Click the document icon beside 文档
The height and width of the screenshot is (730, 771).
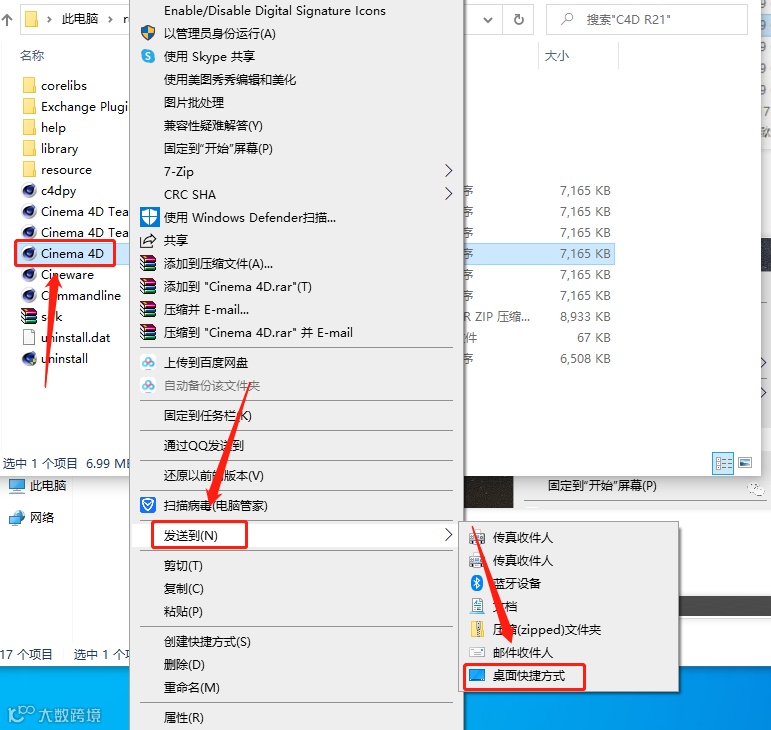click(x=477, y=606)
